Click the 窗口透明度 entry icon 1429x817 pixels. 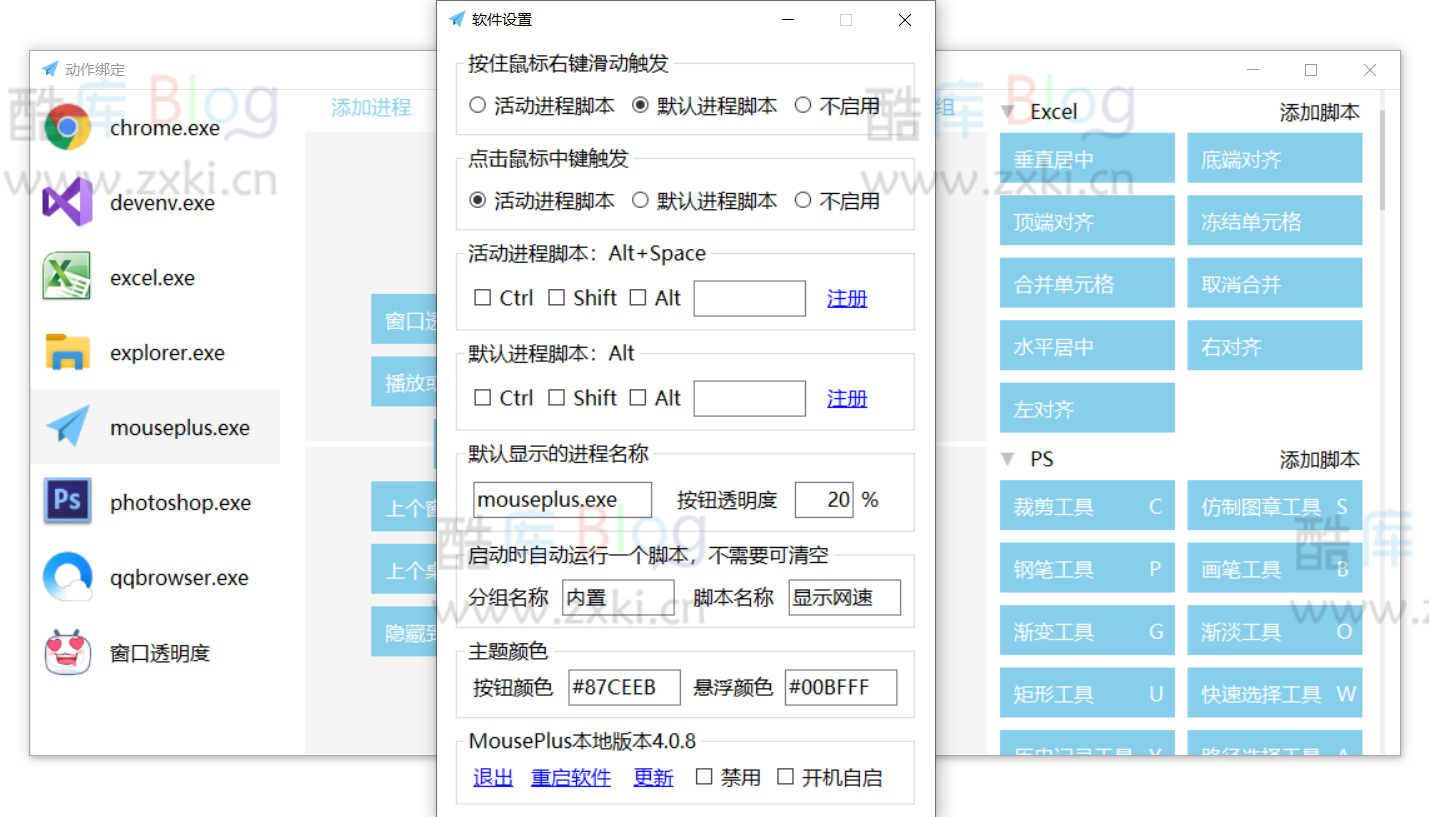coord(67,652)
